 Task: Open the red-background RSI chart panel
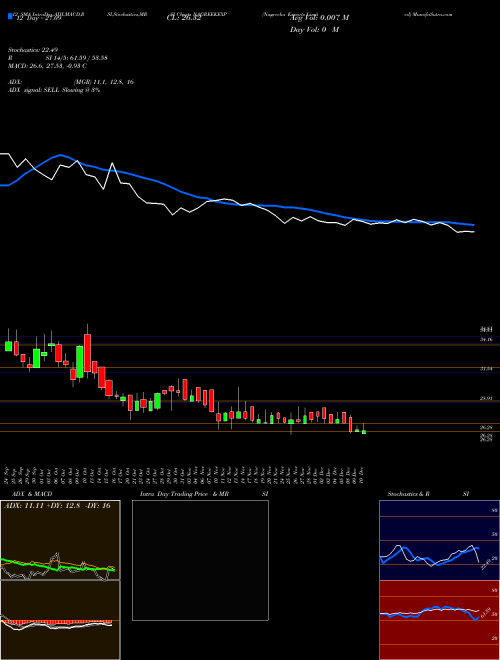pyautogui.click(x=439, y=620)
